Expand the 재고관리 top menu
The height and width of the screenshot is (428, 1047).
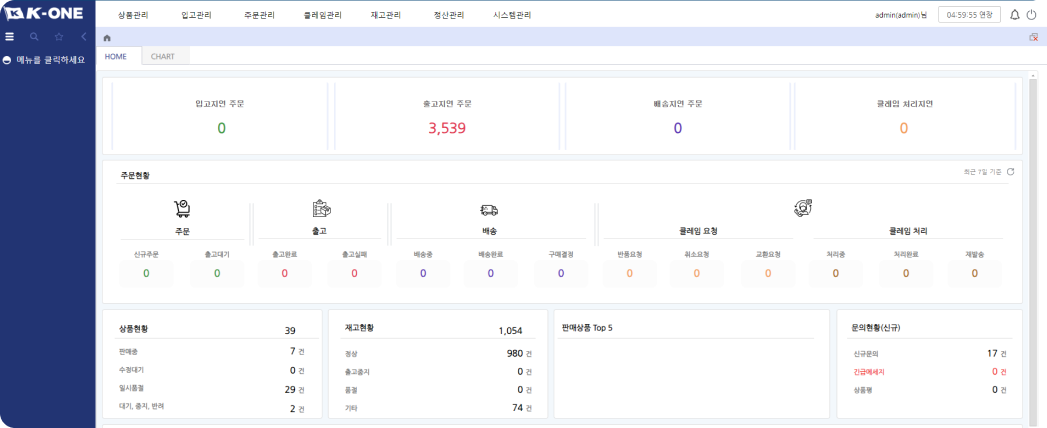coord(385,15)
